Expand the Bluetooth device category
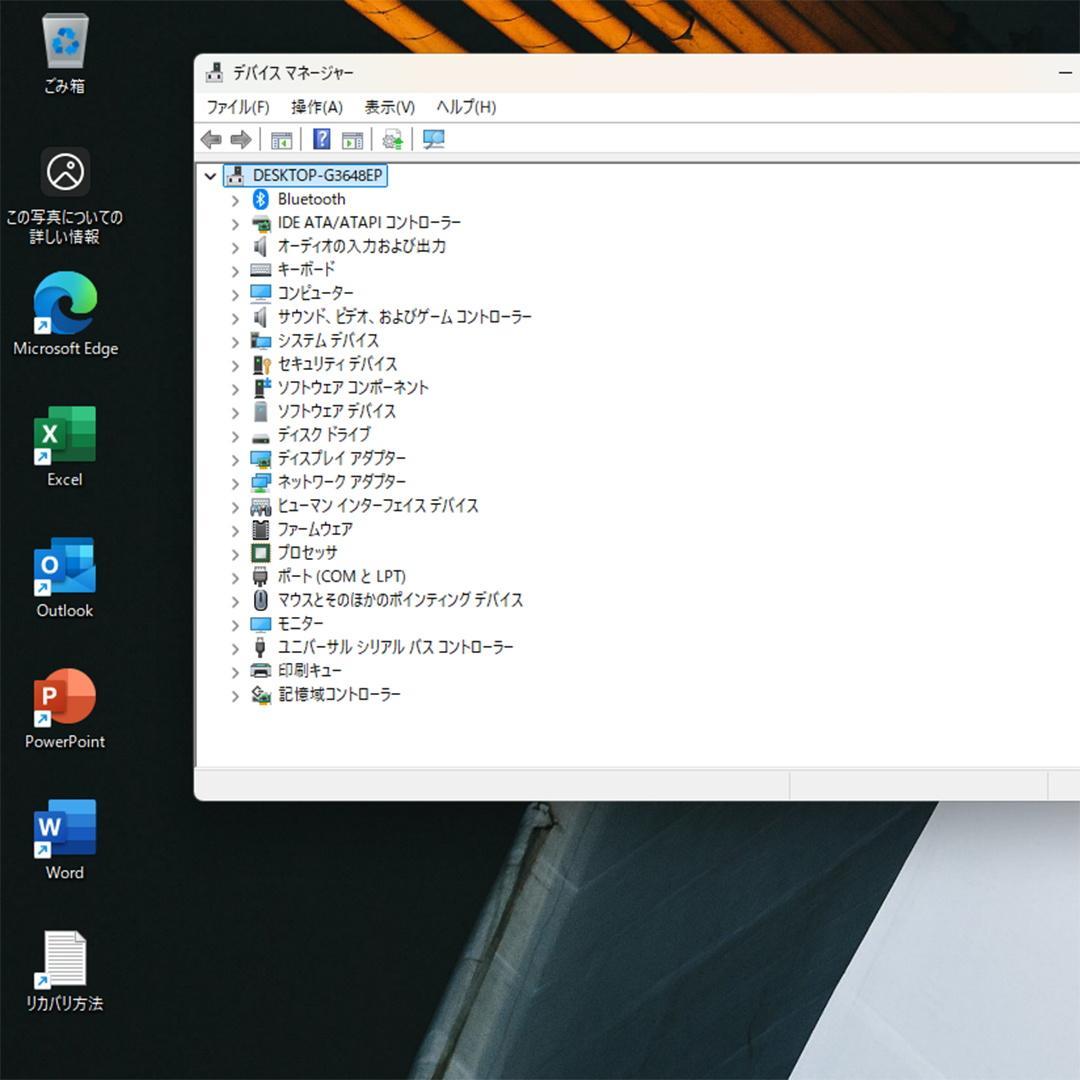The image size is (1080, 1080). pyautogui.click(x=235, y=199)
